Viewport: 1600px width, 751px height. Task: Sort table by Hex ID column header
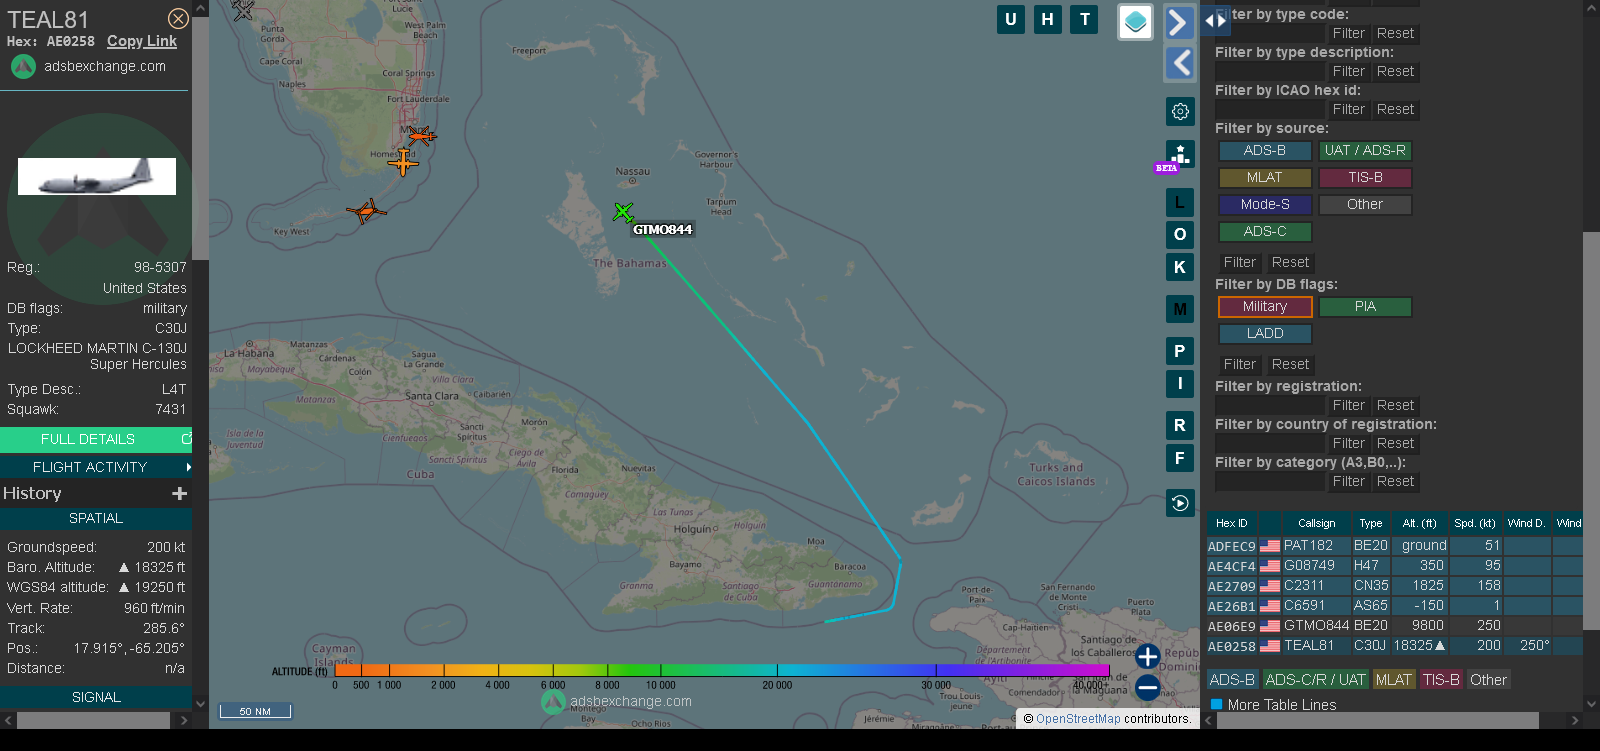point(1232,523)
